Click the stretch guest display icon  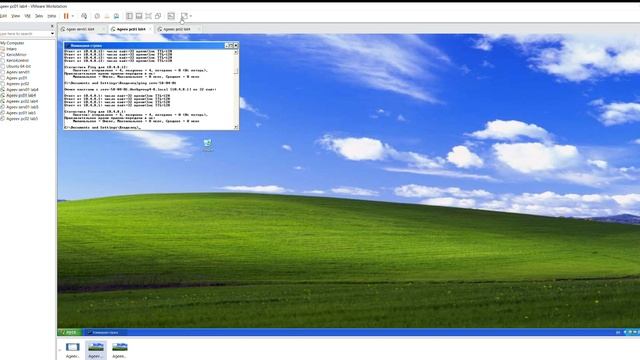(184, 16)
